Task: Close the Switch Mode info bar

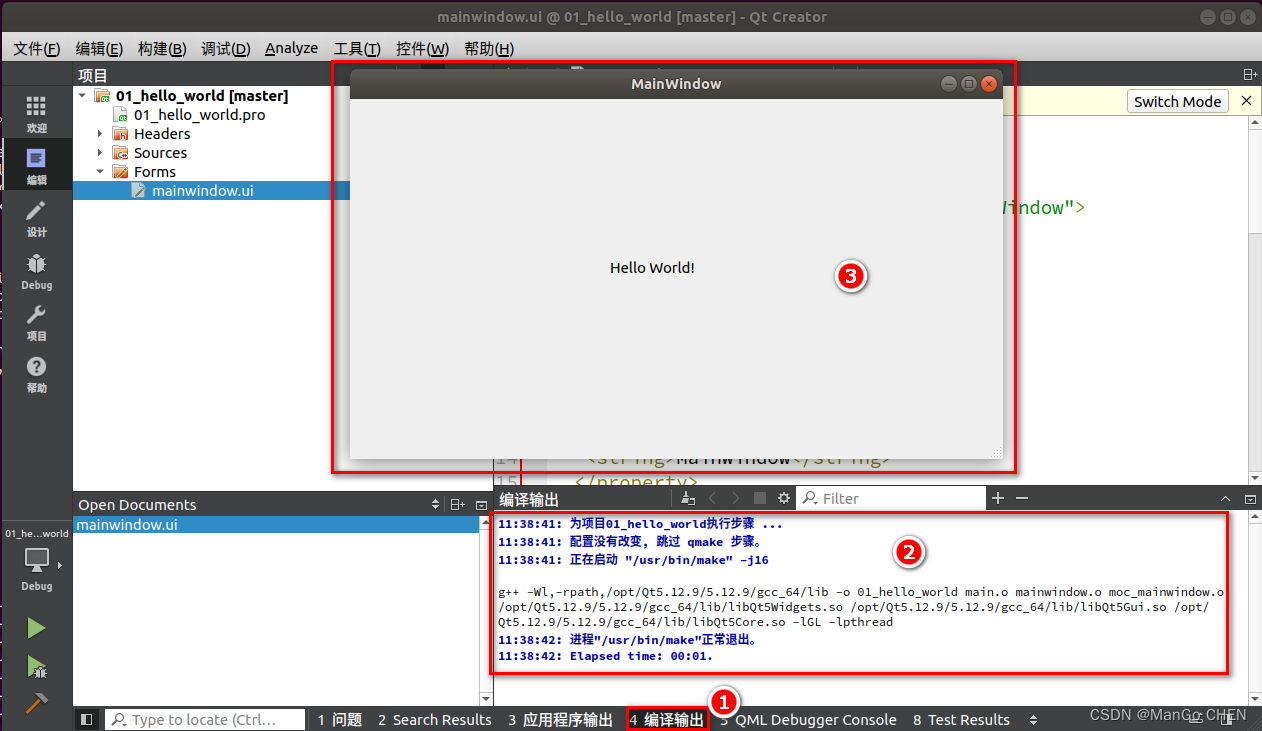Action: coord(1246,101)
